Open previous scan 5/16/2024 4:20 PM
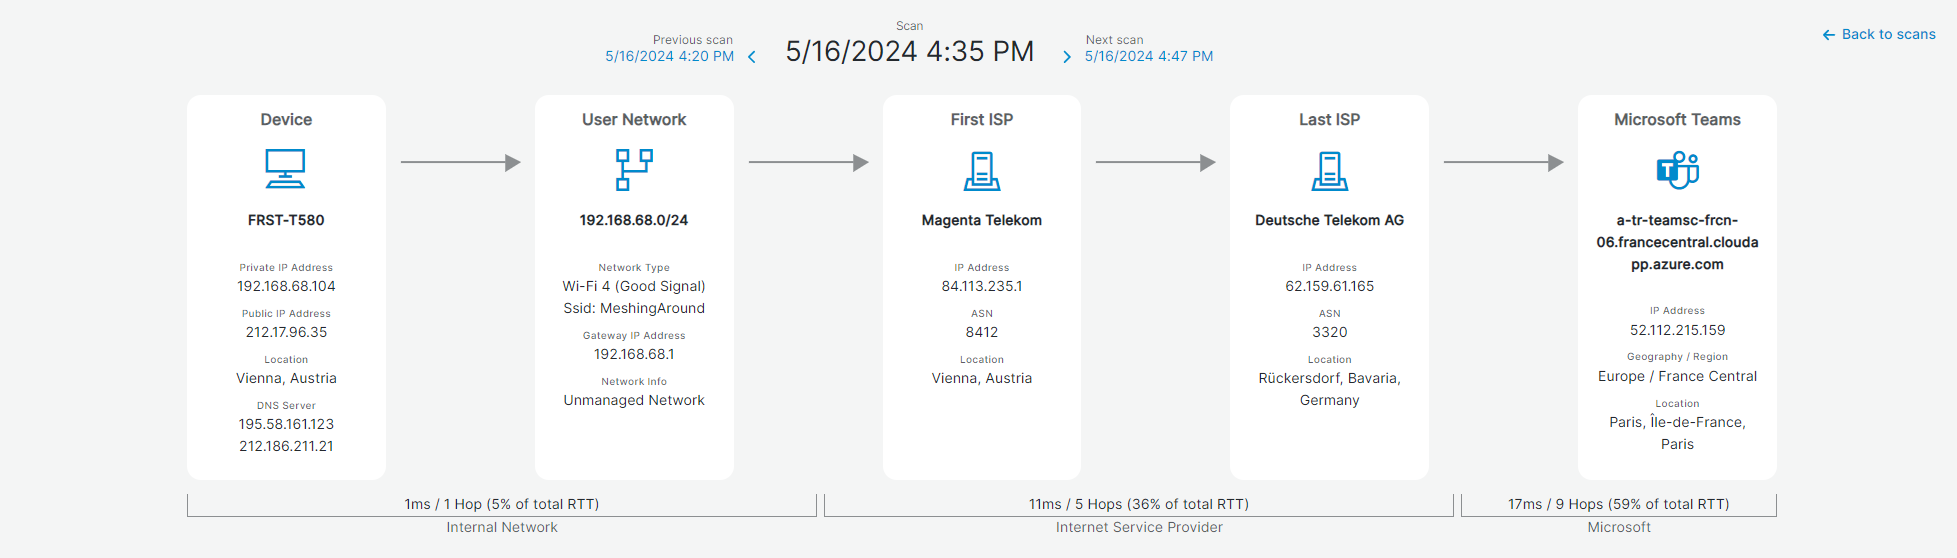 [x=669, y=56]
